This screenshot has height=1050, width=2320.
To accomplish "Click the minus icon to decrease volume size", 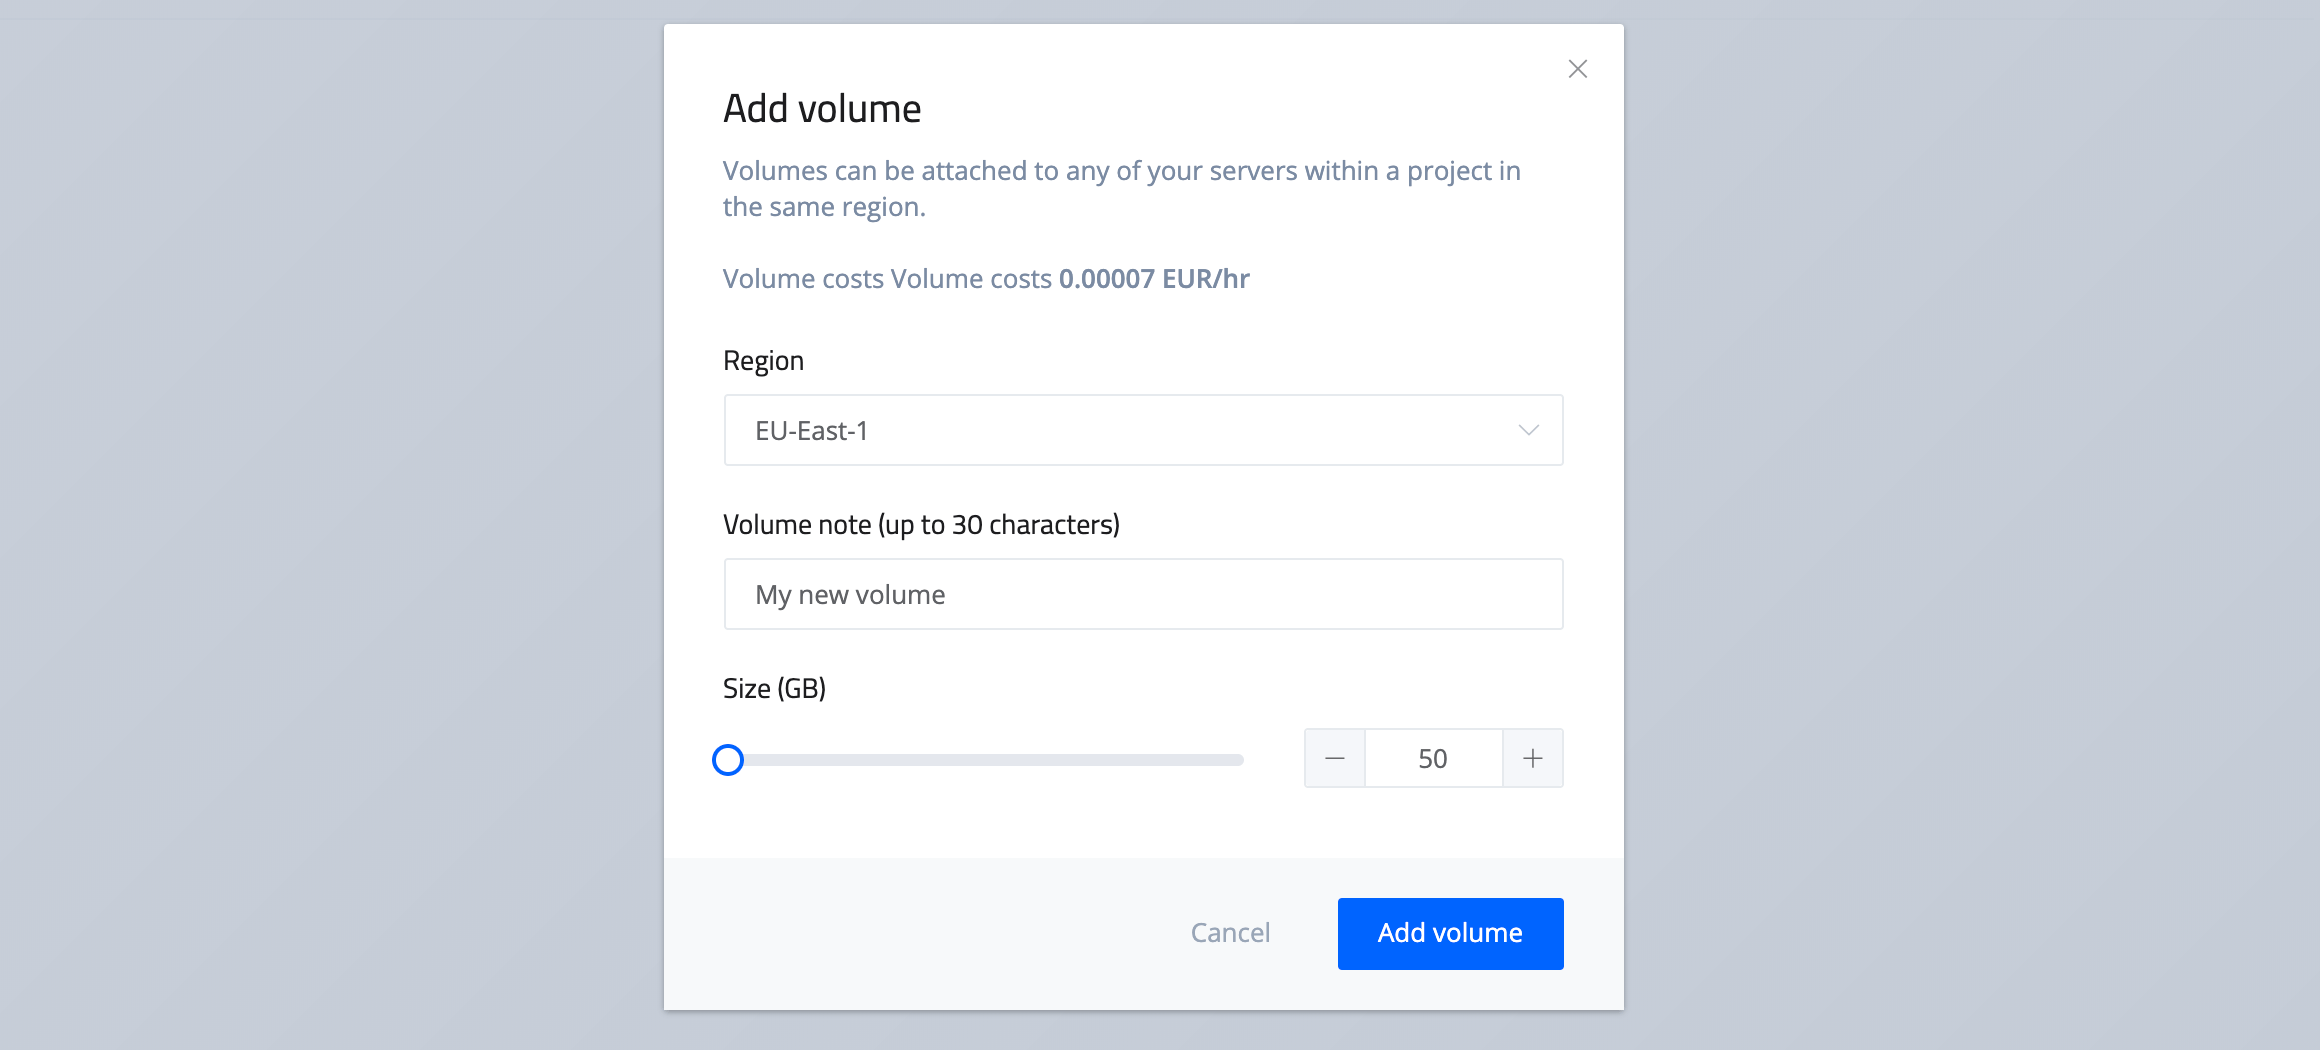I will pyautogui.click(x=1335, y=758).
